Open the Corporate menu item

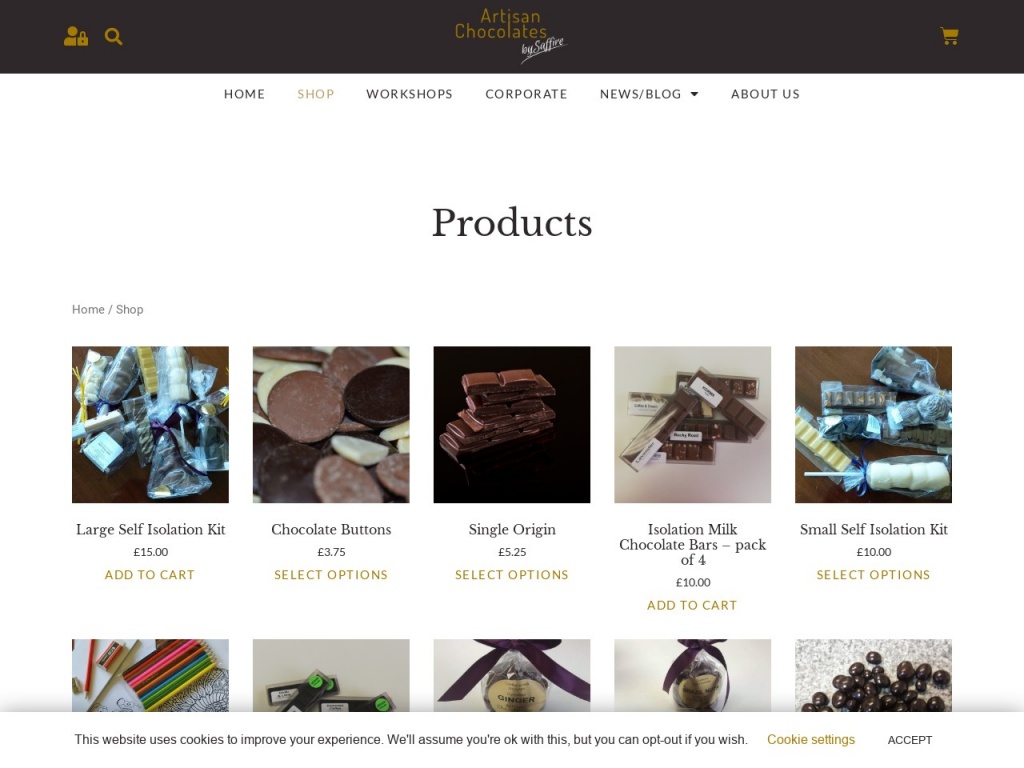[x=526, y=94]
